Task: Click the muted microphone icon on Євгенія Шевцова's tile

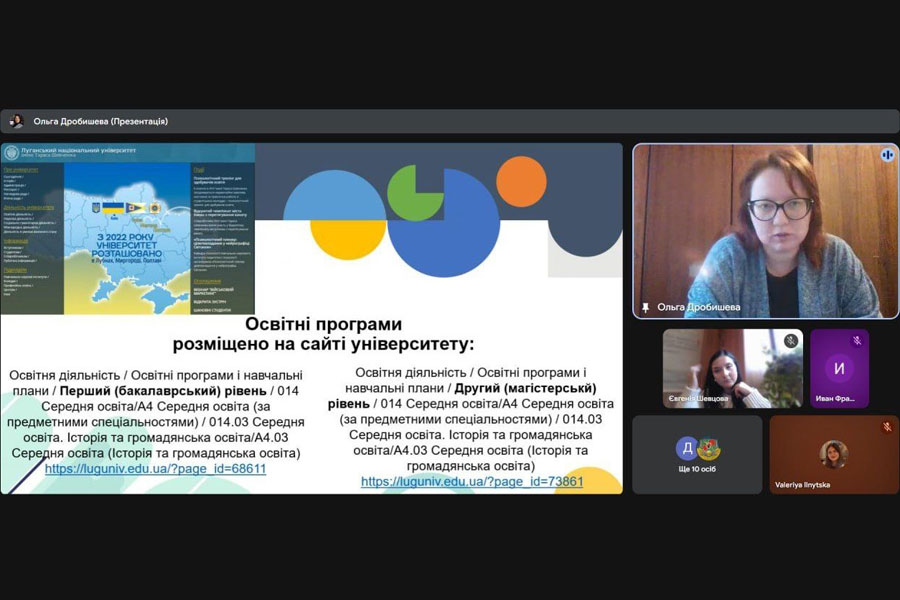Action: [x=791, y=340]
